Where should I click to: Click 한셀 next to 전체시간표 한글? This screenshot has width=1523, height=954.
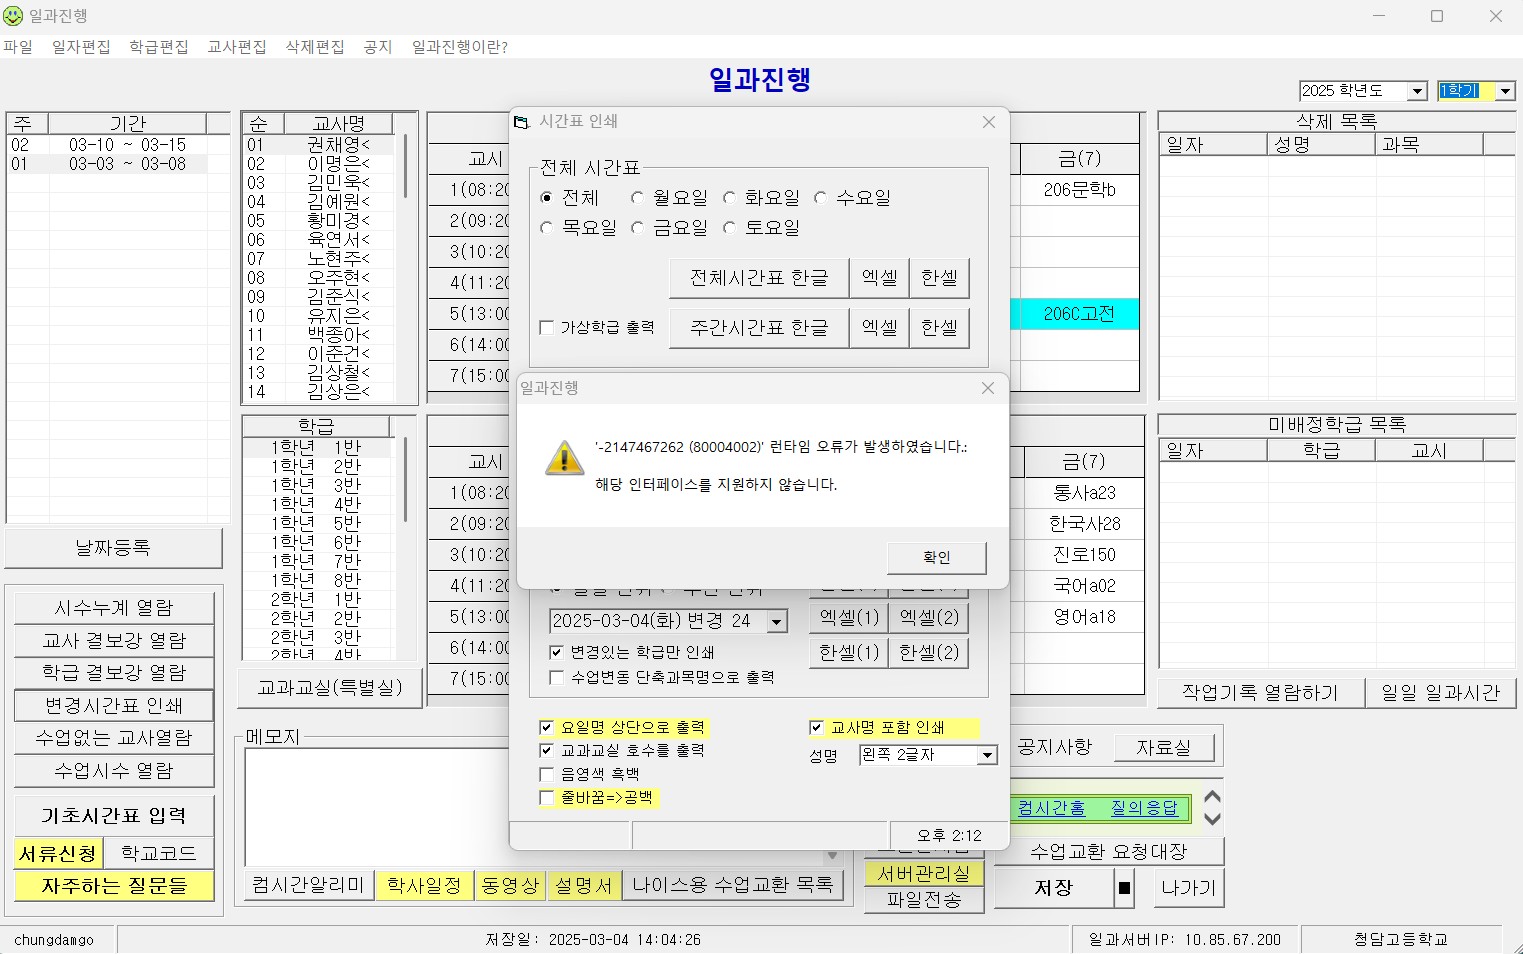939,278
